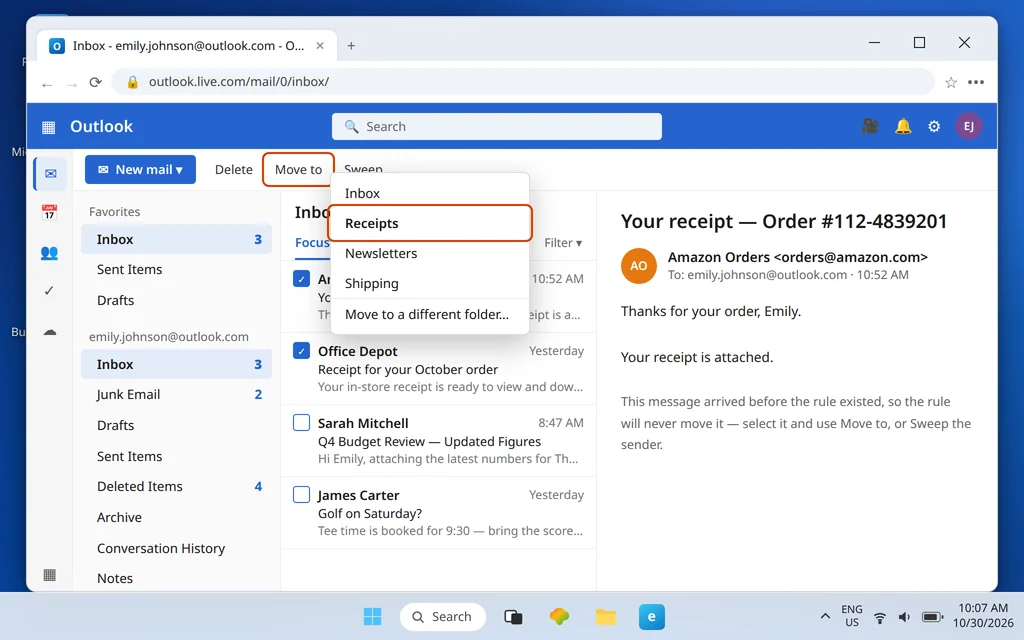Choose Shipping in Move to menu

point(430,283)
